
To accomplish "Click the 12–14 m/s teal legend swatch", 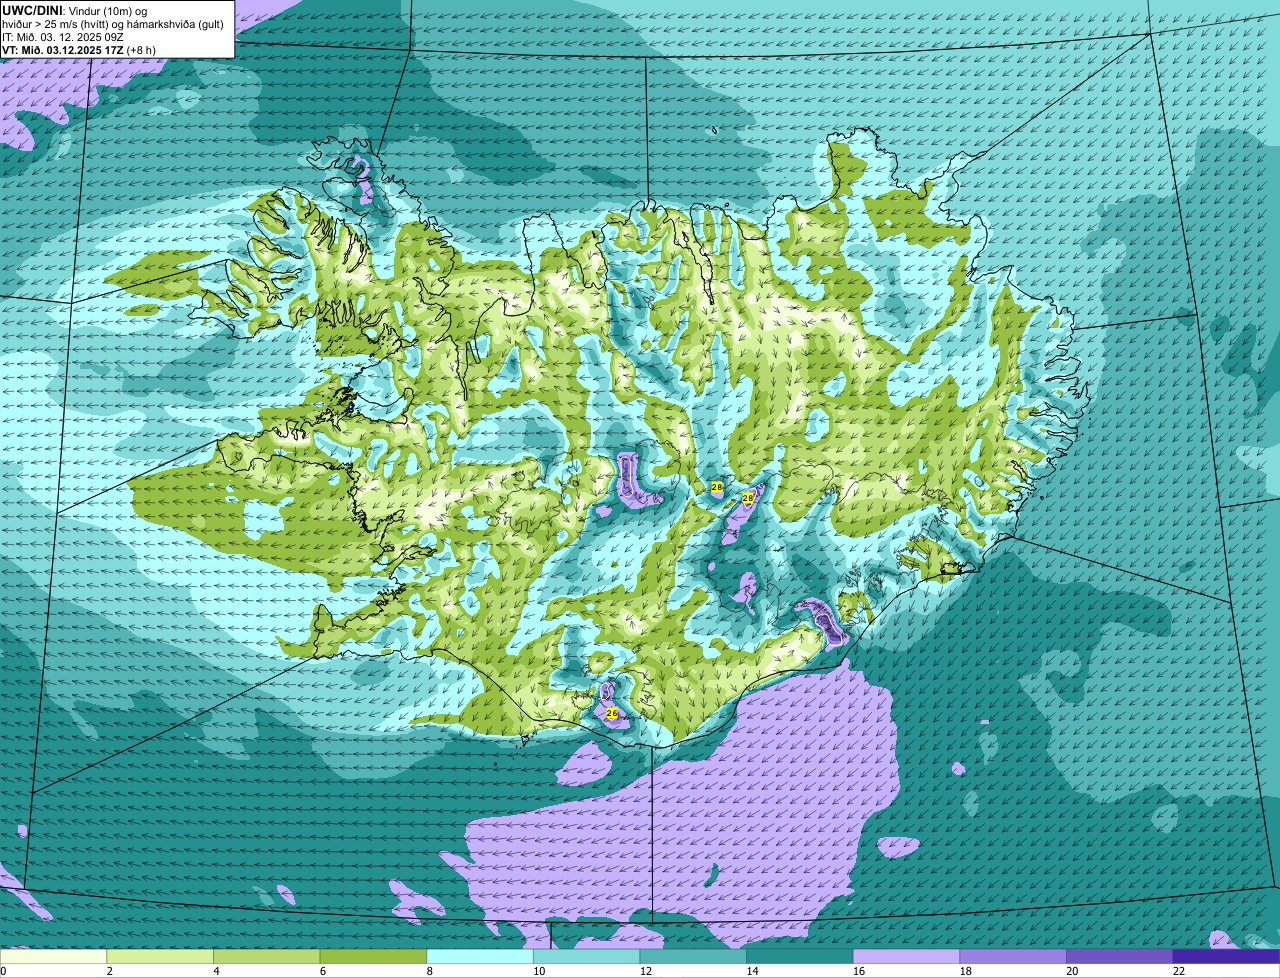I will [x=693, y=957].
